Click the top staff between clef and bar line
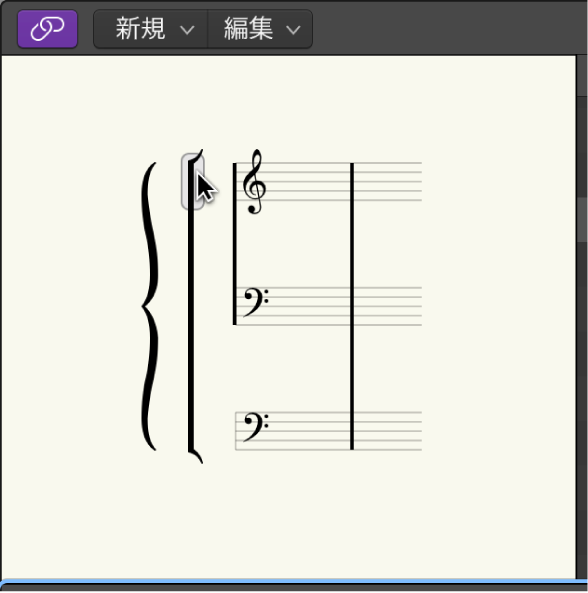The width and height of the screenshot is (588, 593). coord(308,182)
